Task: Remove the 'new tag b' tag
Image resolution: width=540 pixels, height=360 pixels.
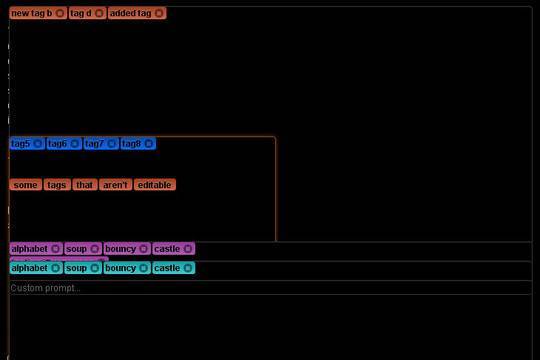Action: pyautogui.click(x=60, y=13)
